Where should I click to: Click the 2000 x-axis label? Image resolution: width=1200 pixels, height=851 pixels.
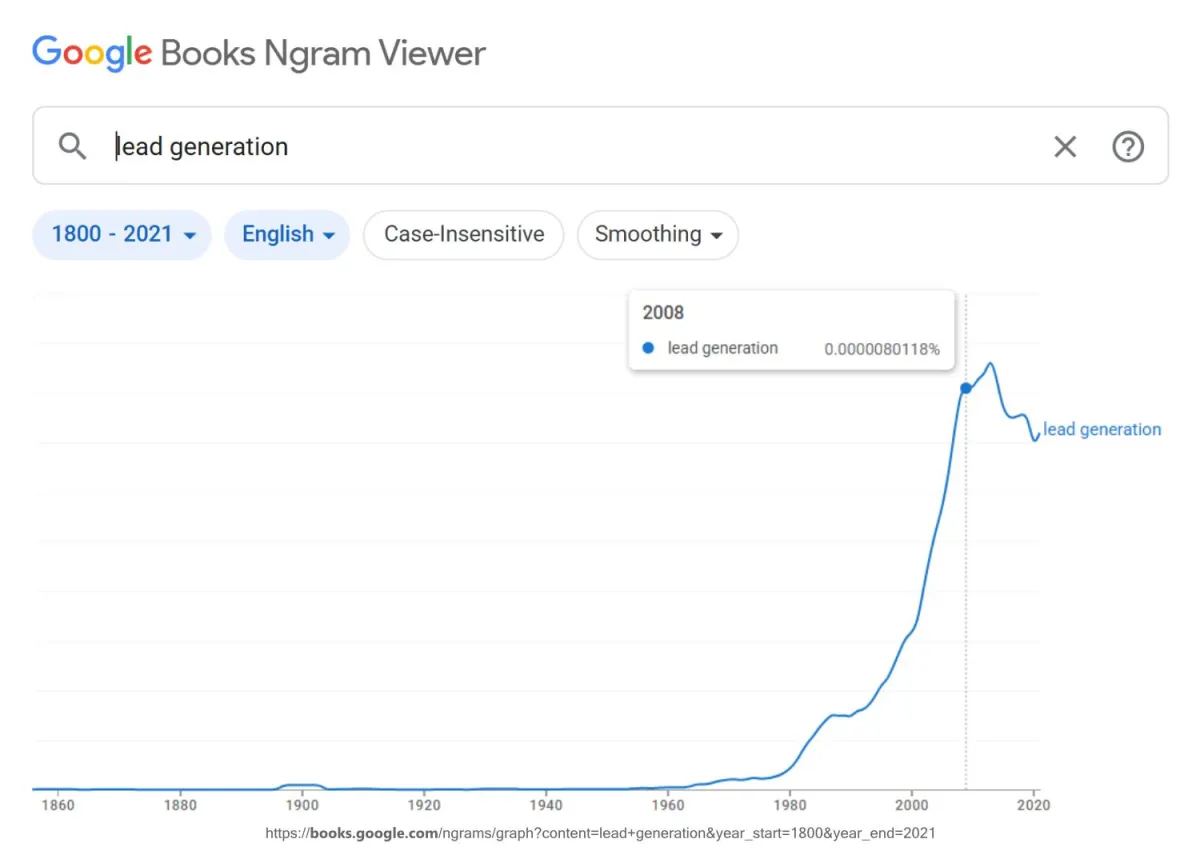(x=911, y=805)
